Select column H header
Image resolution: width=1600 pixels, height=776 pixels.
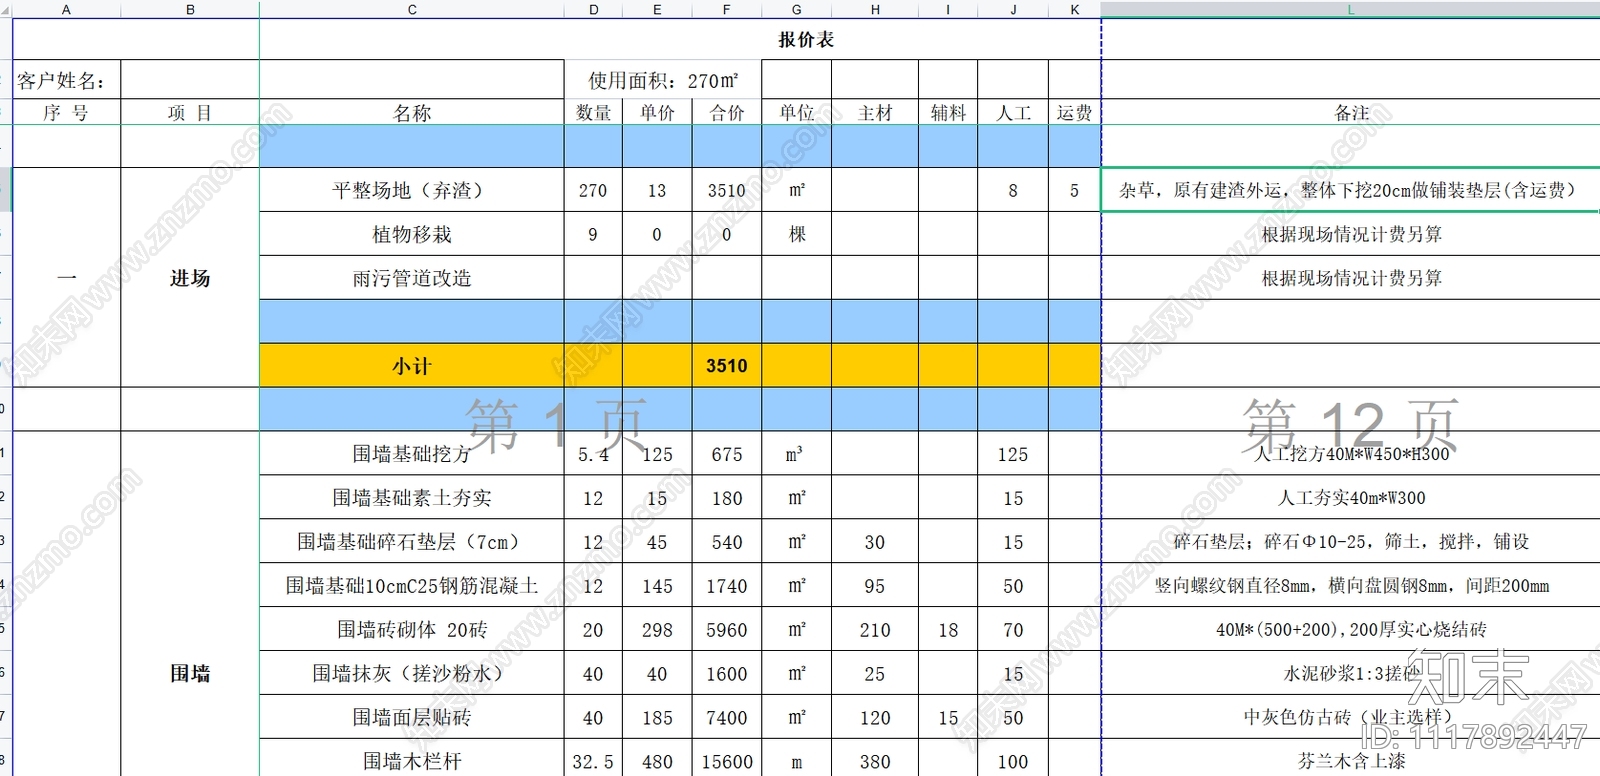tap(875, 9)
